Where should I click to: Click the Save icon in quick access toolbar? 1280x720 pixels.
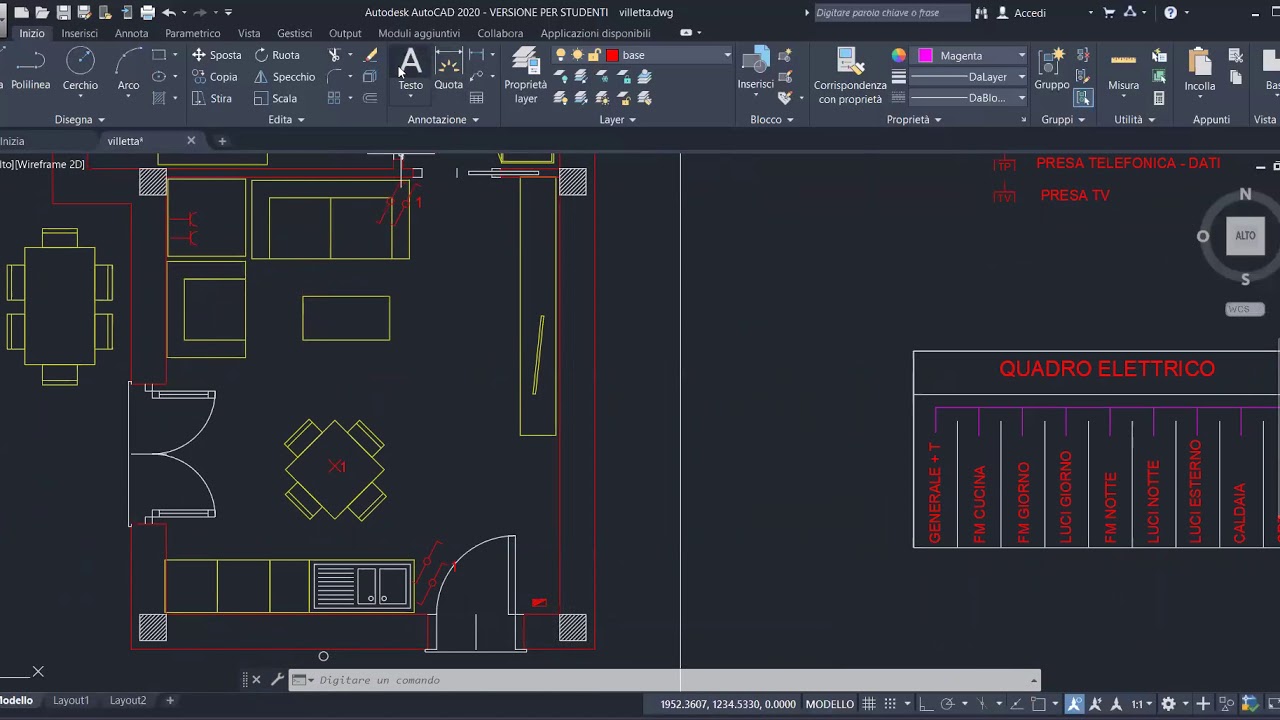[x=63, y=12]
